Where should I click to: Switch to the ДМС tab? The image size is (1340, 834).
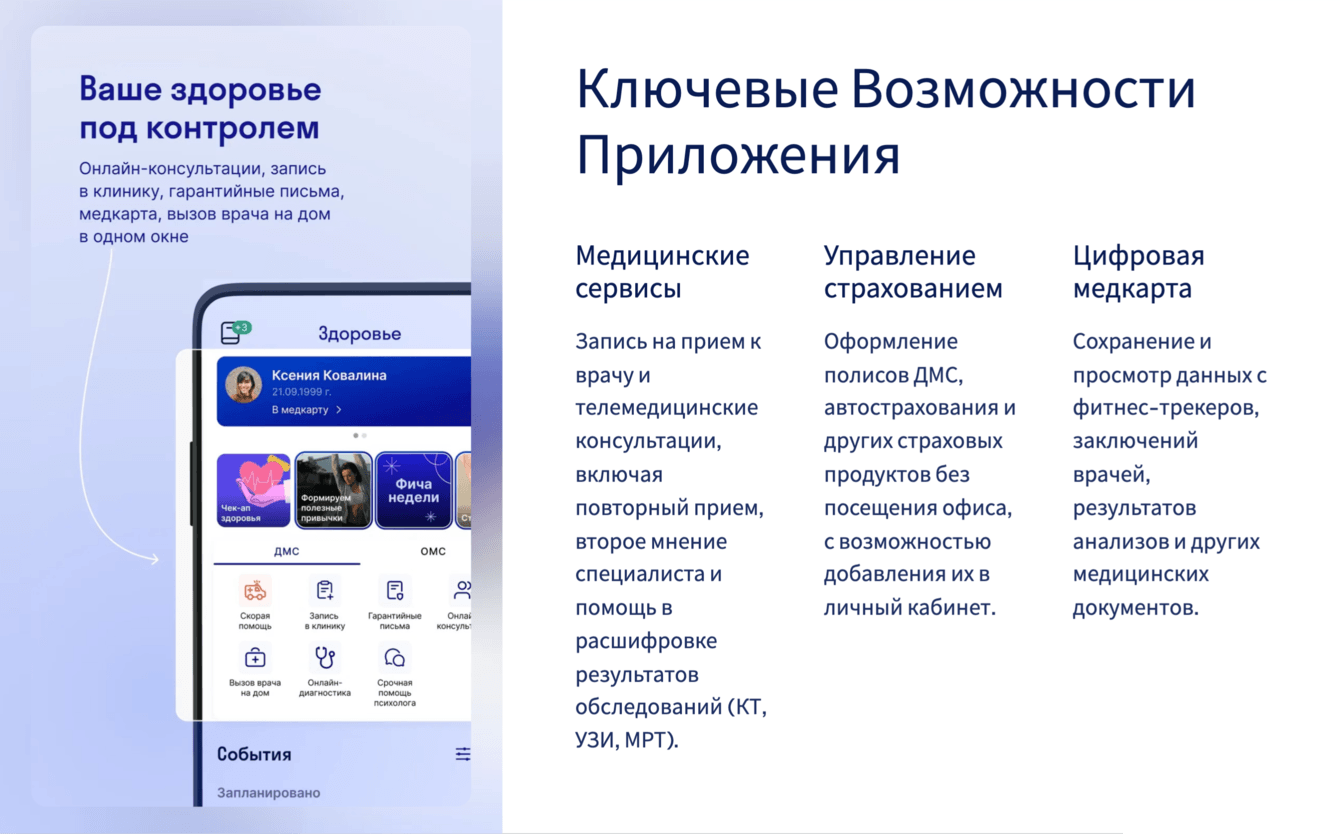(286, 552)
